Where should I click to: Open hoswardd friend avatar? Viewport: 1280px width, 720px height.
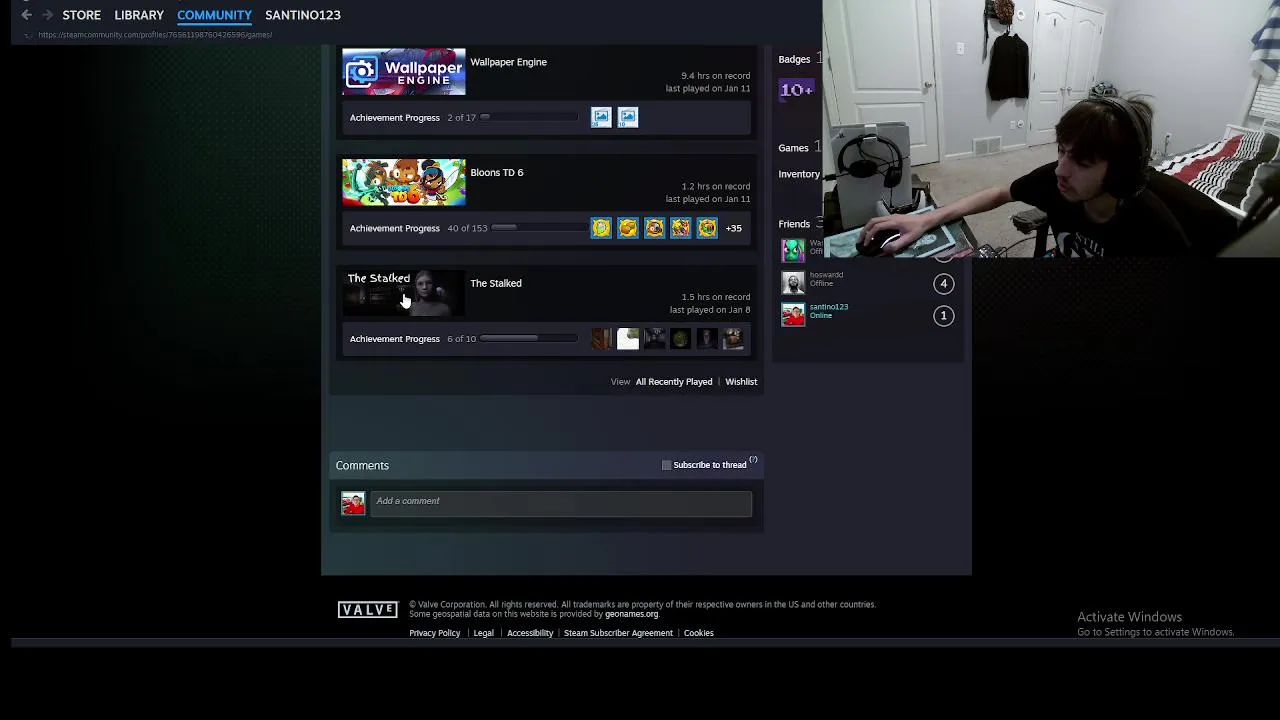tap(793, 283)
